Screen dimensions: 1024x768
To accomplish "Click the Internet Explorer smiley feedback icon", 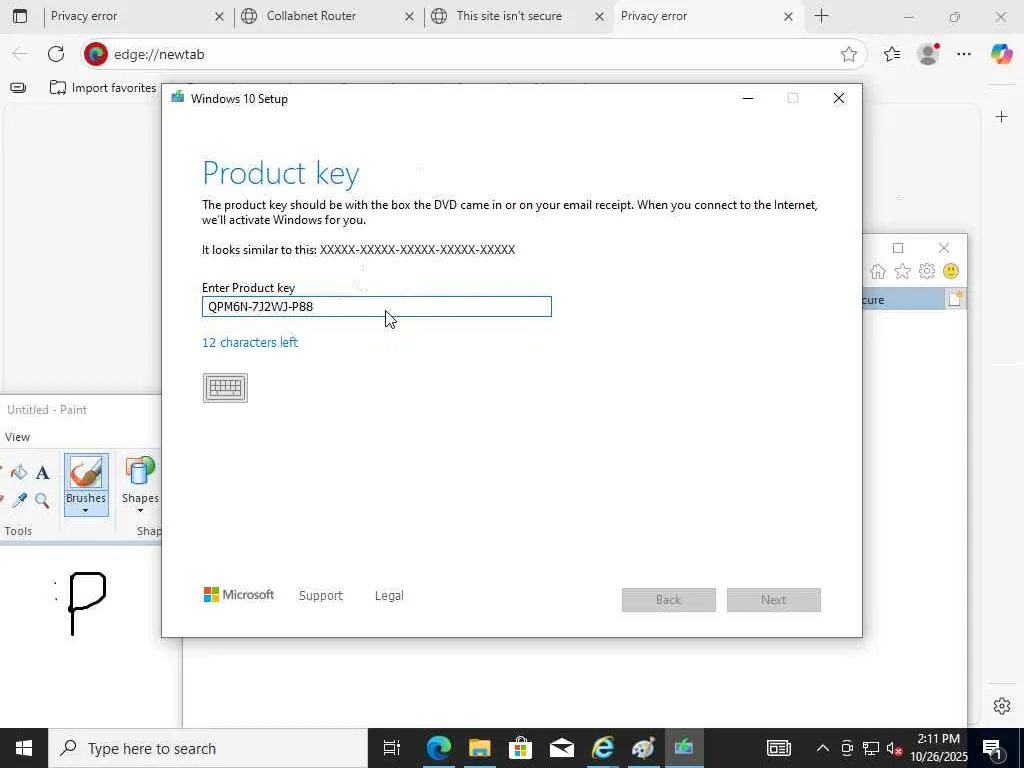I will (x=951, y=271).
